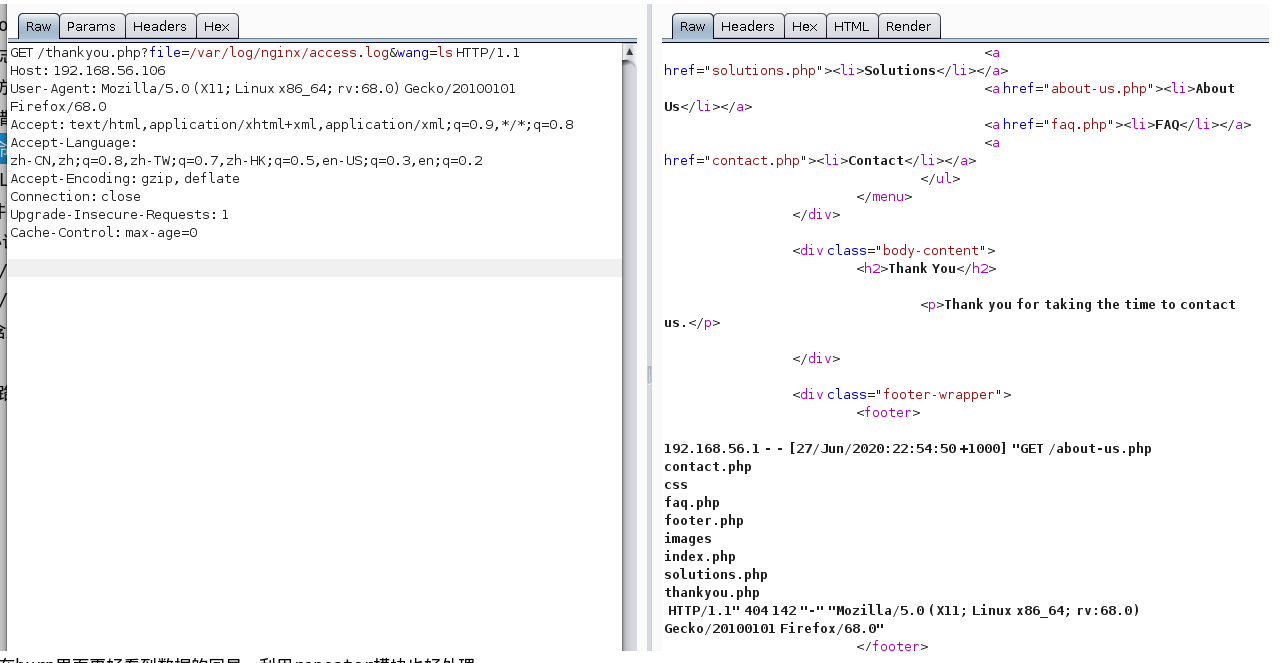Click the about-us.php href in response
Viewport: 1281px width, 663px height.
pos(1099,89)
